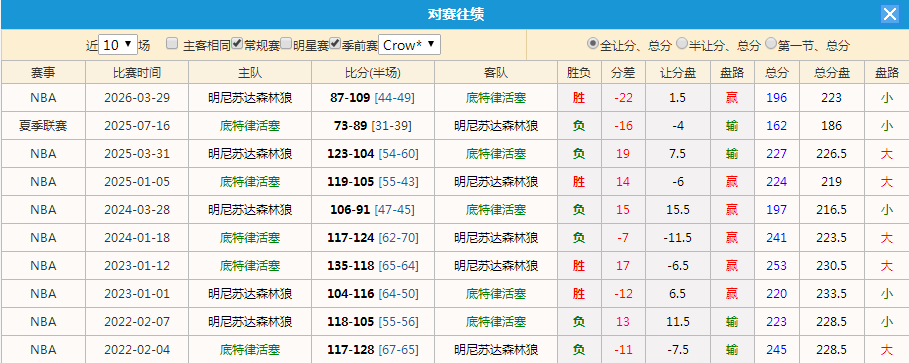
Task: Open the 104-116 score link
Action: pos(350,293)
